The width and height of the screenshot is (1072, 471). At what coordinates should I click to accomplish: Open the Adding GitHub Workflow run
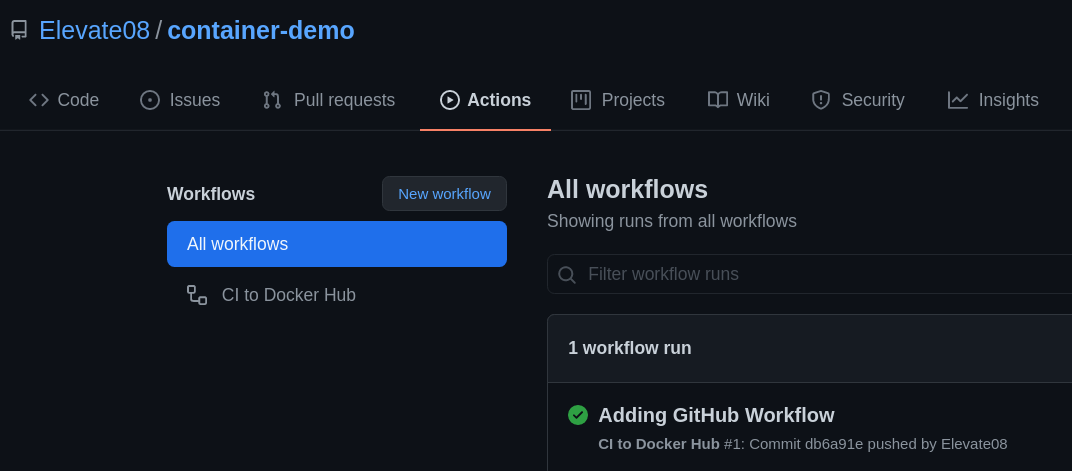[716, 415]
